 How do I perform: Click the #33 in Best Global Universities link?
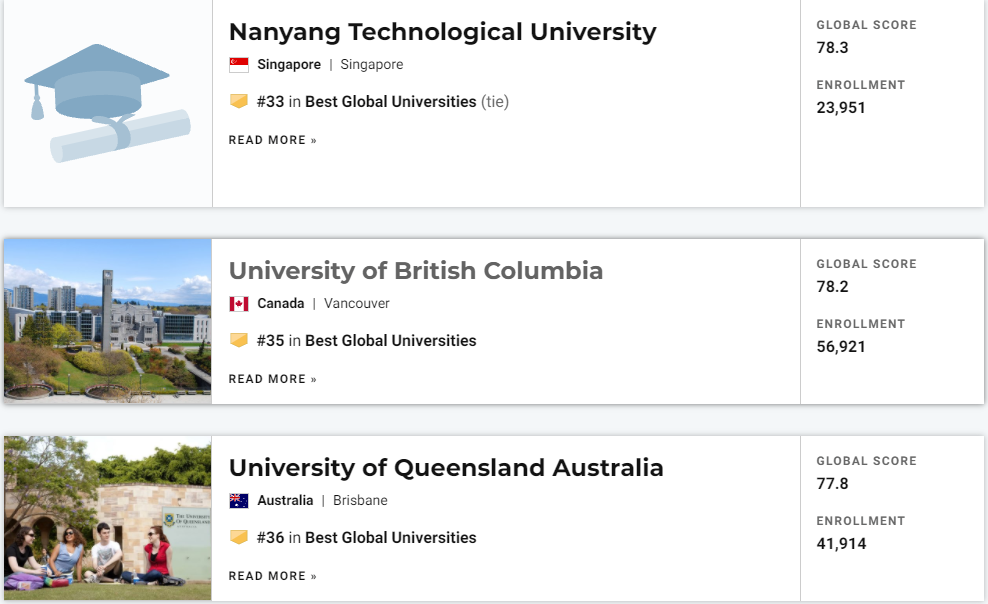coord(366,101)
